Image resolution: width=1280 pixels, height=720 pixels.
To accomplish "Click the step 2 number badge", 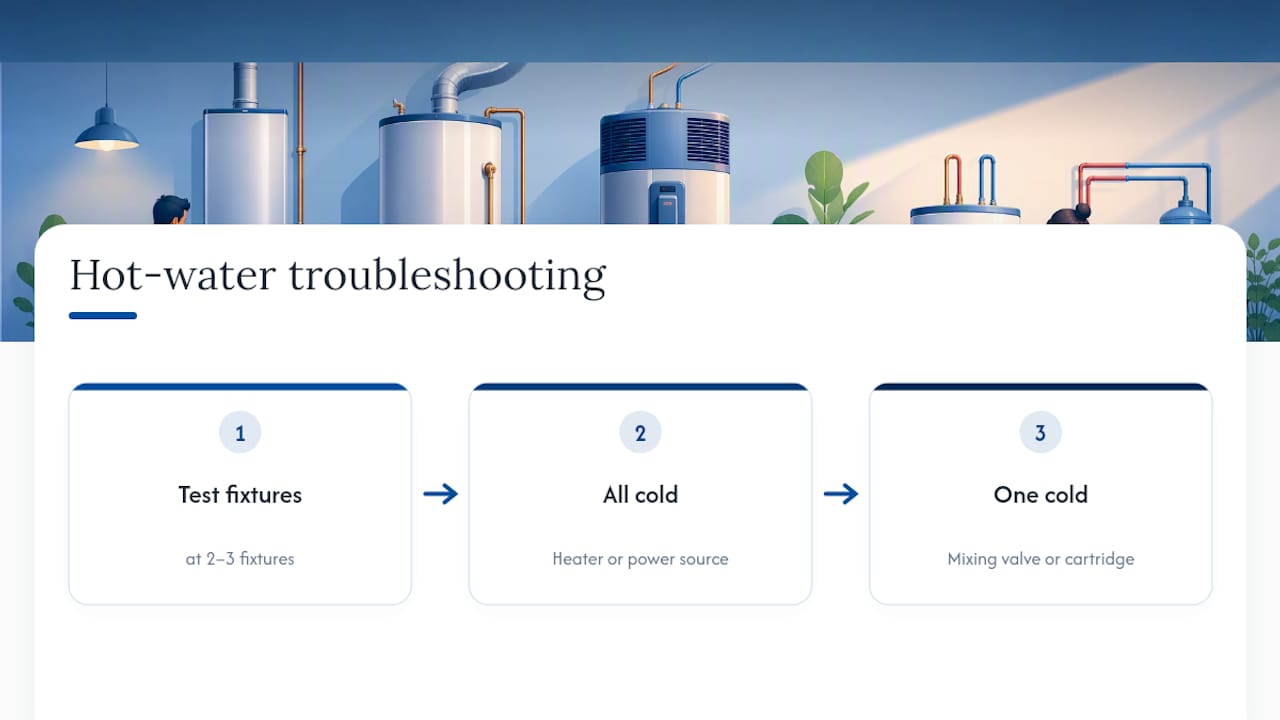I will click(640, 433).
